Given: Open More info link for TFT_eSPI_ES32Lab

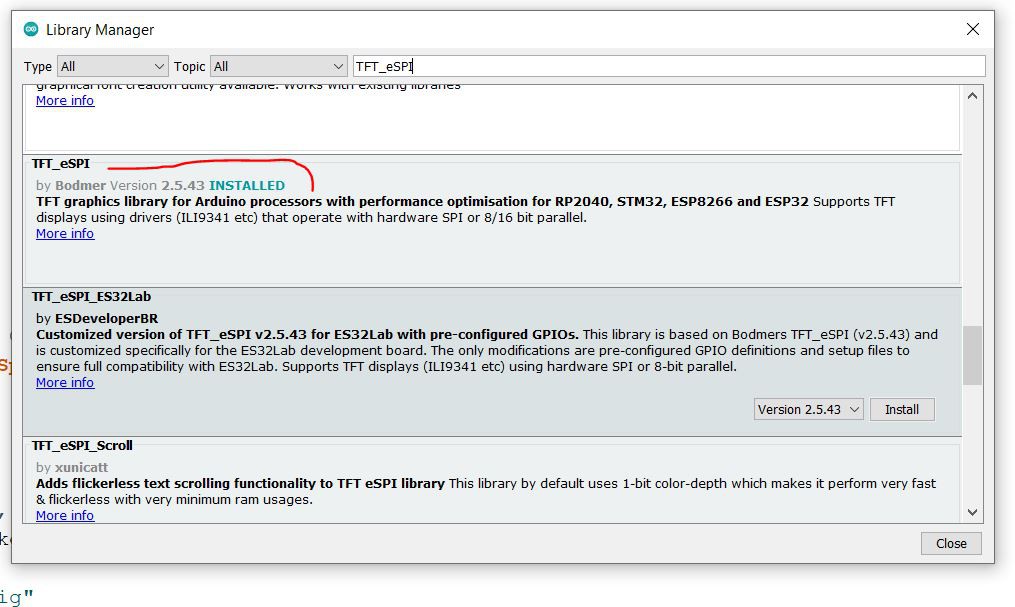Looking at the screenshot, I should [x=65, y=382].
